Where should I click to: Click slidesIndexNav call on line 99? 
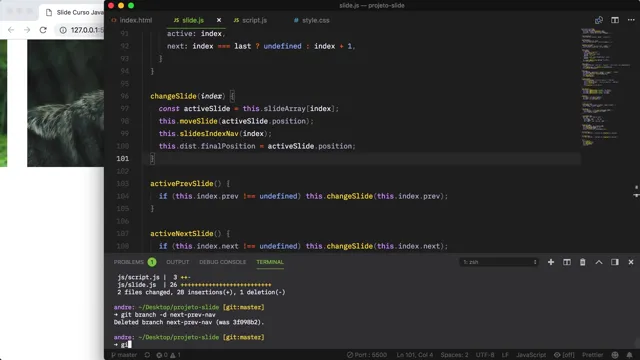click(x=209, y=133)
